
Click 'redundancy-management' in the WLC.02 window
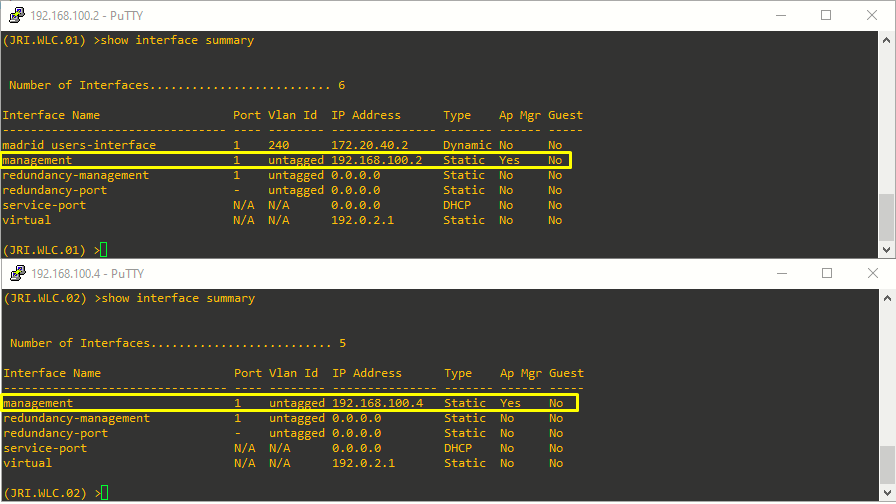pos(77,418)
